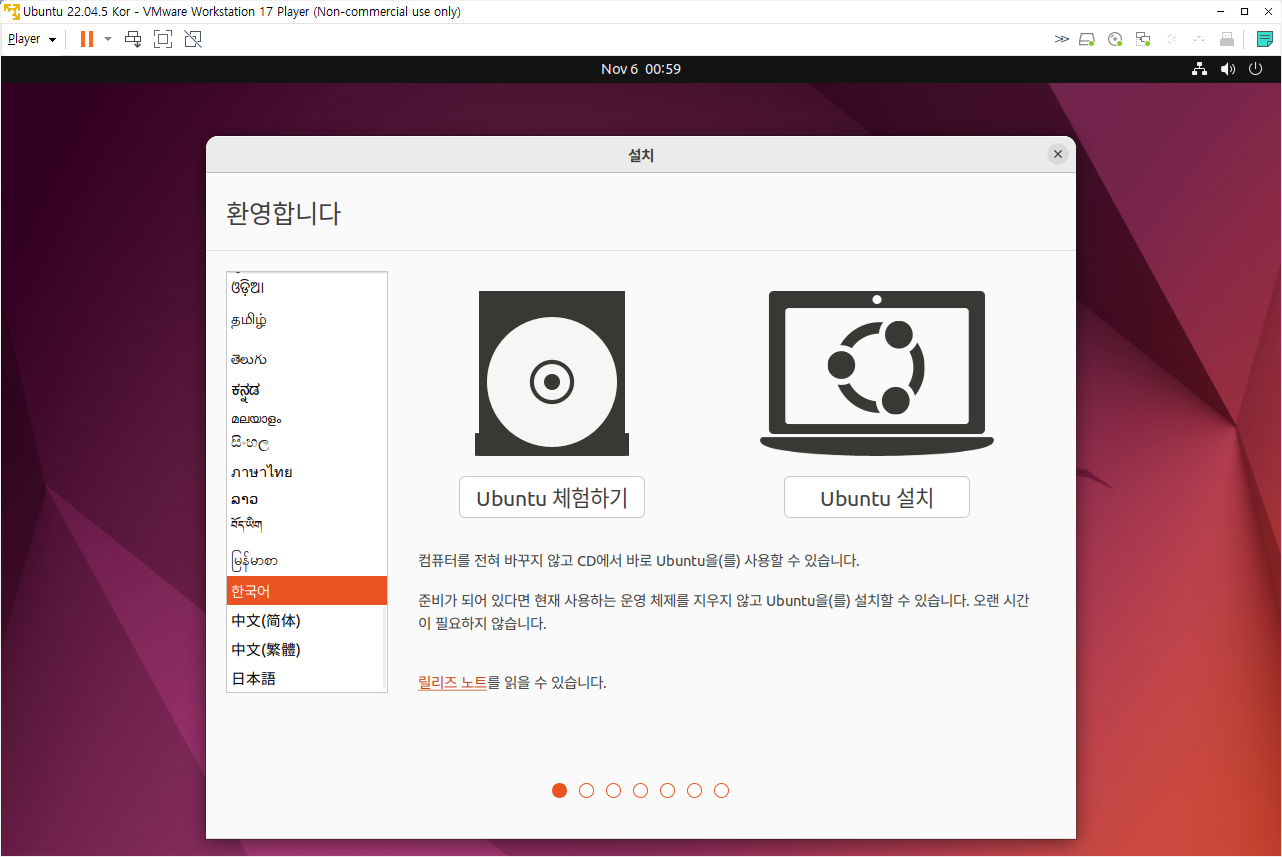
Task: Click the Ubuntu 설치 button
Action: coord(877,497)
